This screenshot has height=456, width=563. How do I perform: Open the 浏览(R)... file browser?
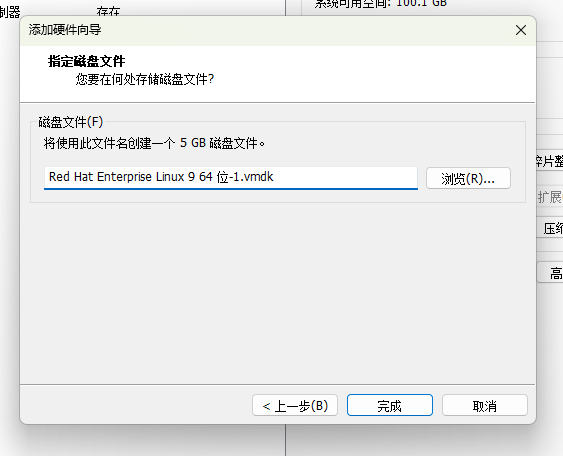(x=468, y=178)
